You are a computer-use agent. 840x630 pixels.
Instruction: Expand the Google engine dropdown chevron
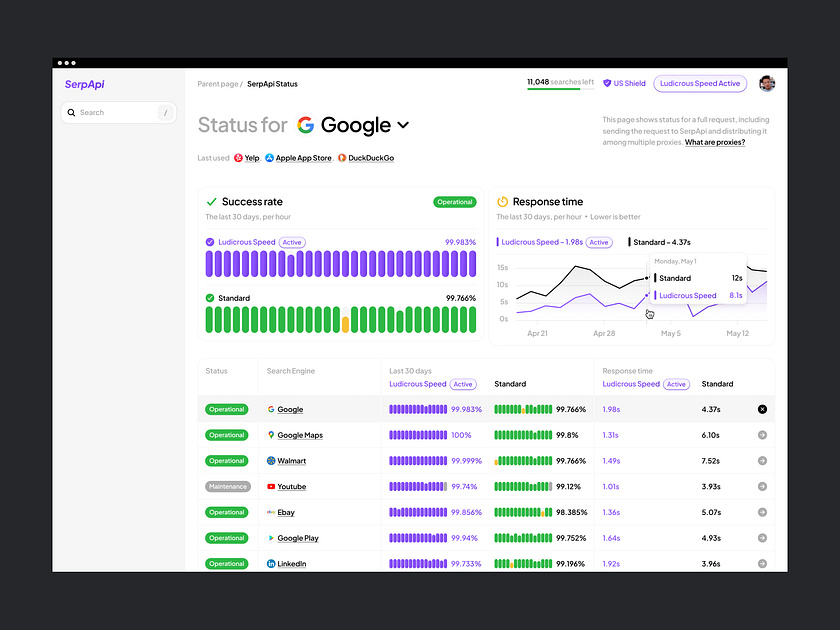[403, 125]
